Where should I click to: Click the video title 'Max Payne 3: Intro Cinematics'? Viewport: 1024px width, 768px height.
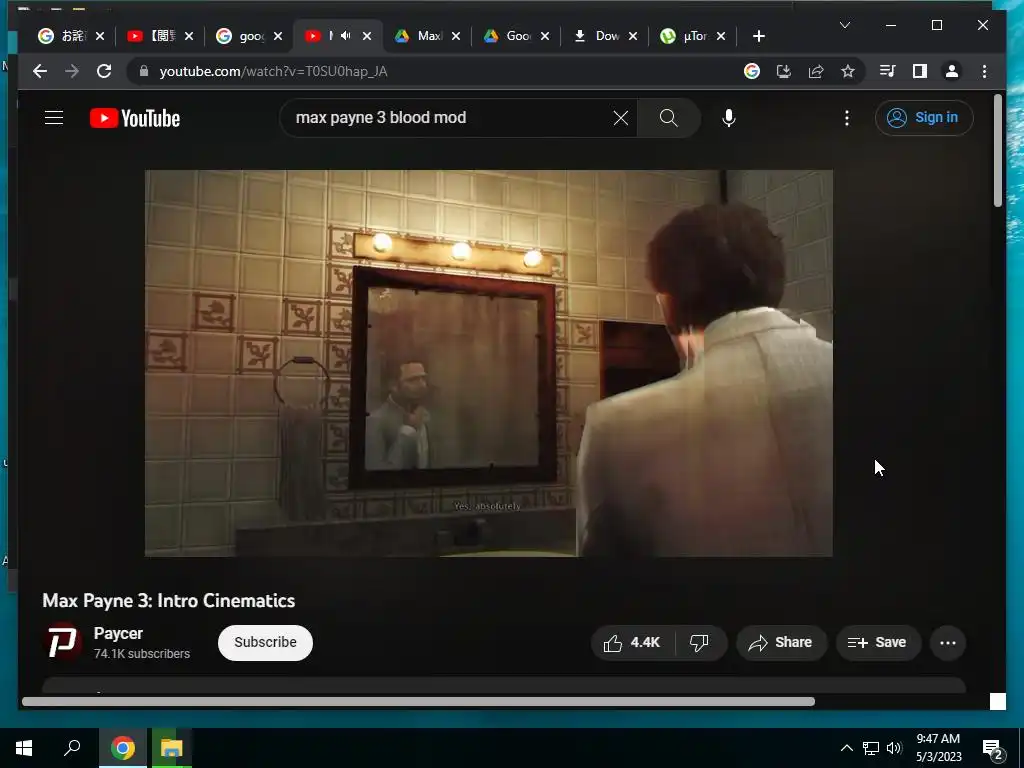pos(168,601)
